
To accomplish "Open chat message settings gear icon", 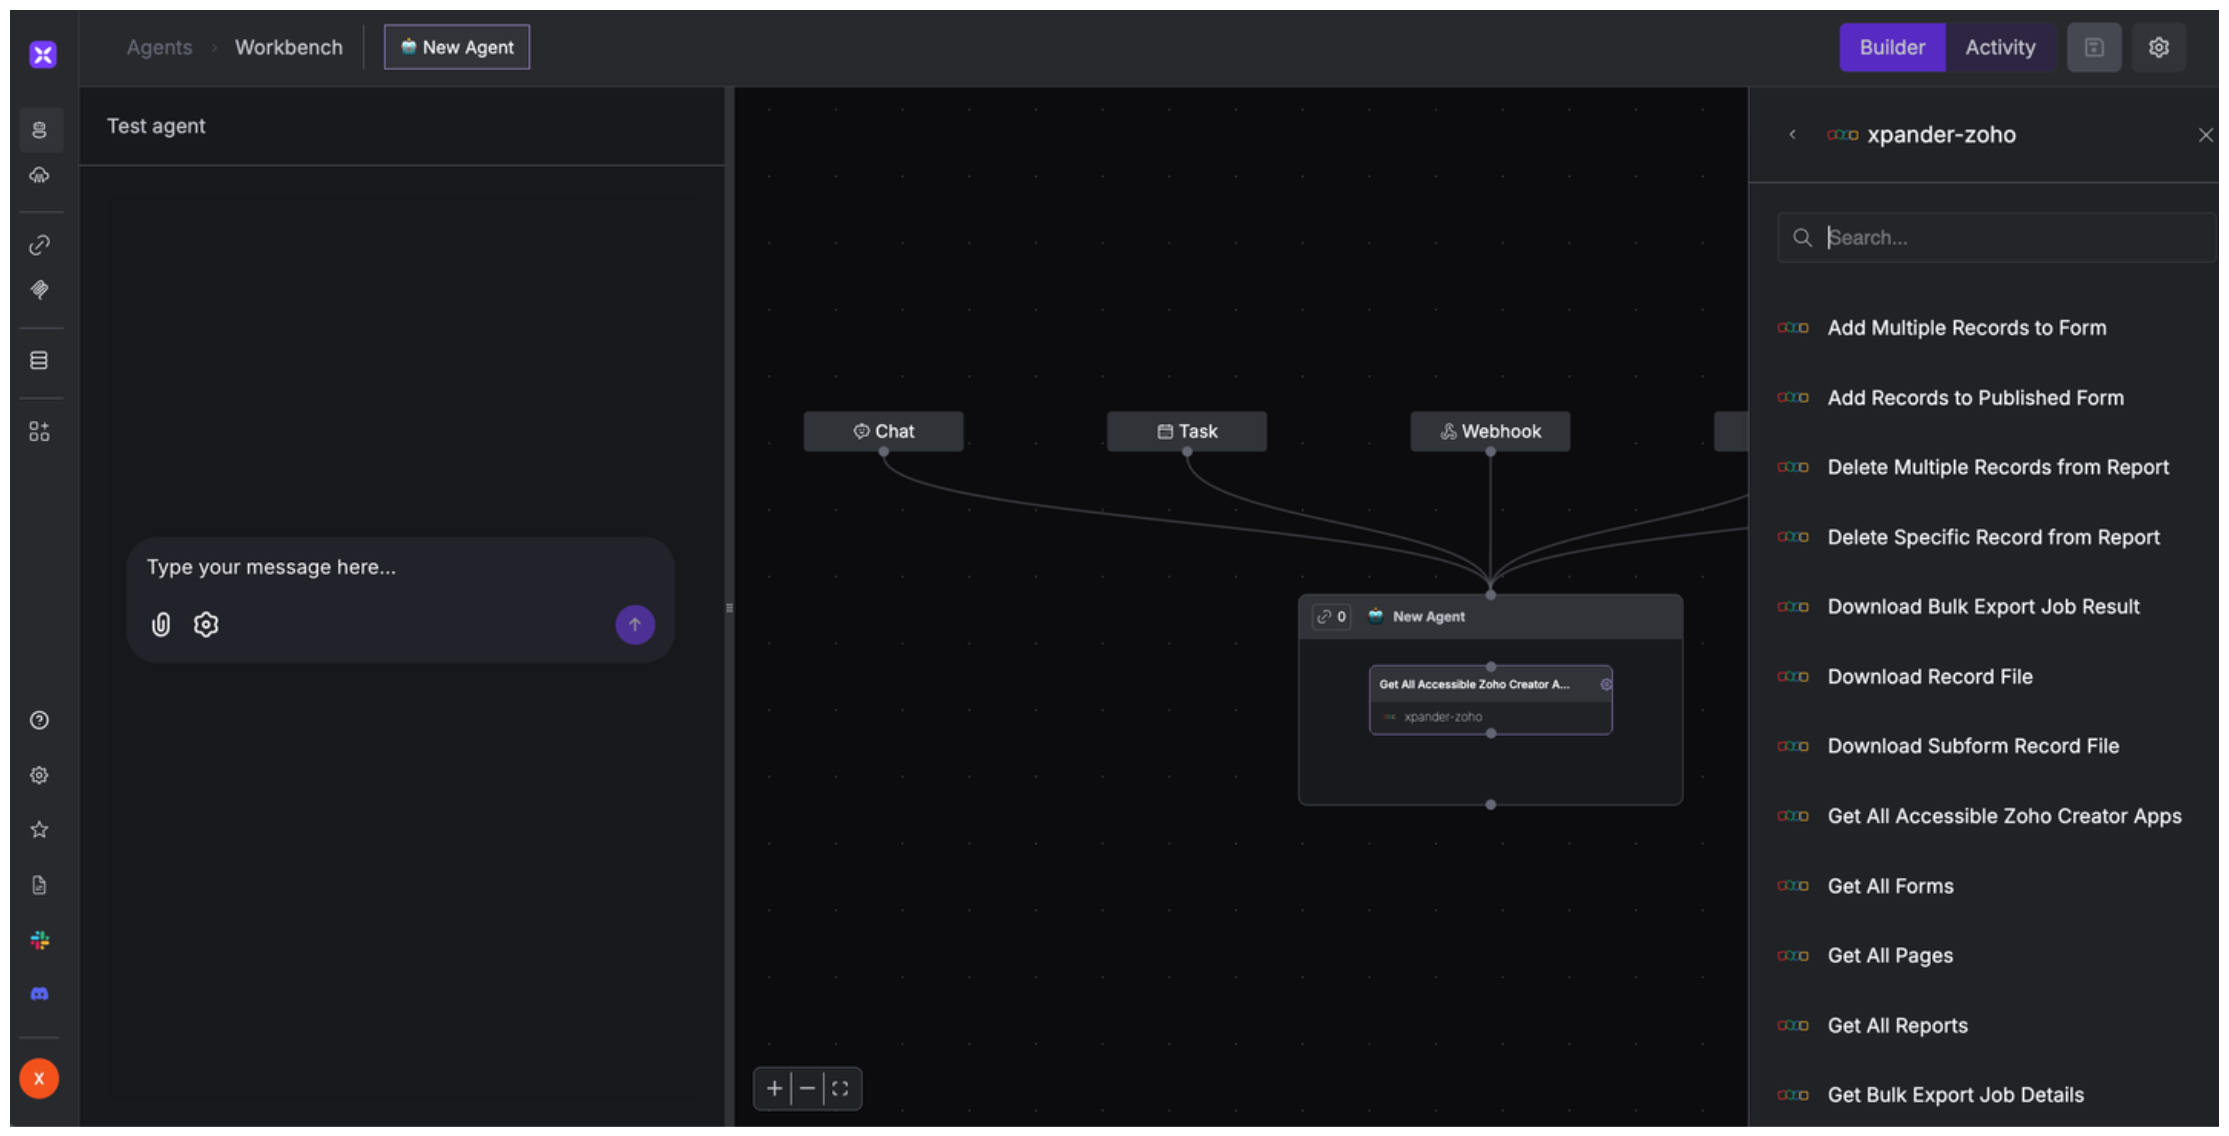I will pyautogui.click(x=206, y=625).
